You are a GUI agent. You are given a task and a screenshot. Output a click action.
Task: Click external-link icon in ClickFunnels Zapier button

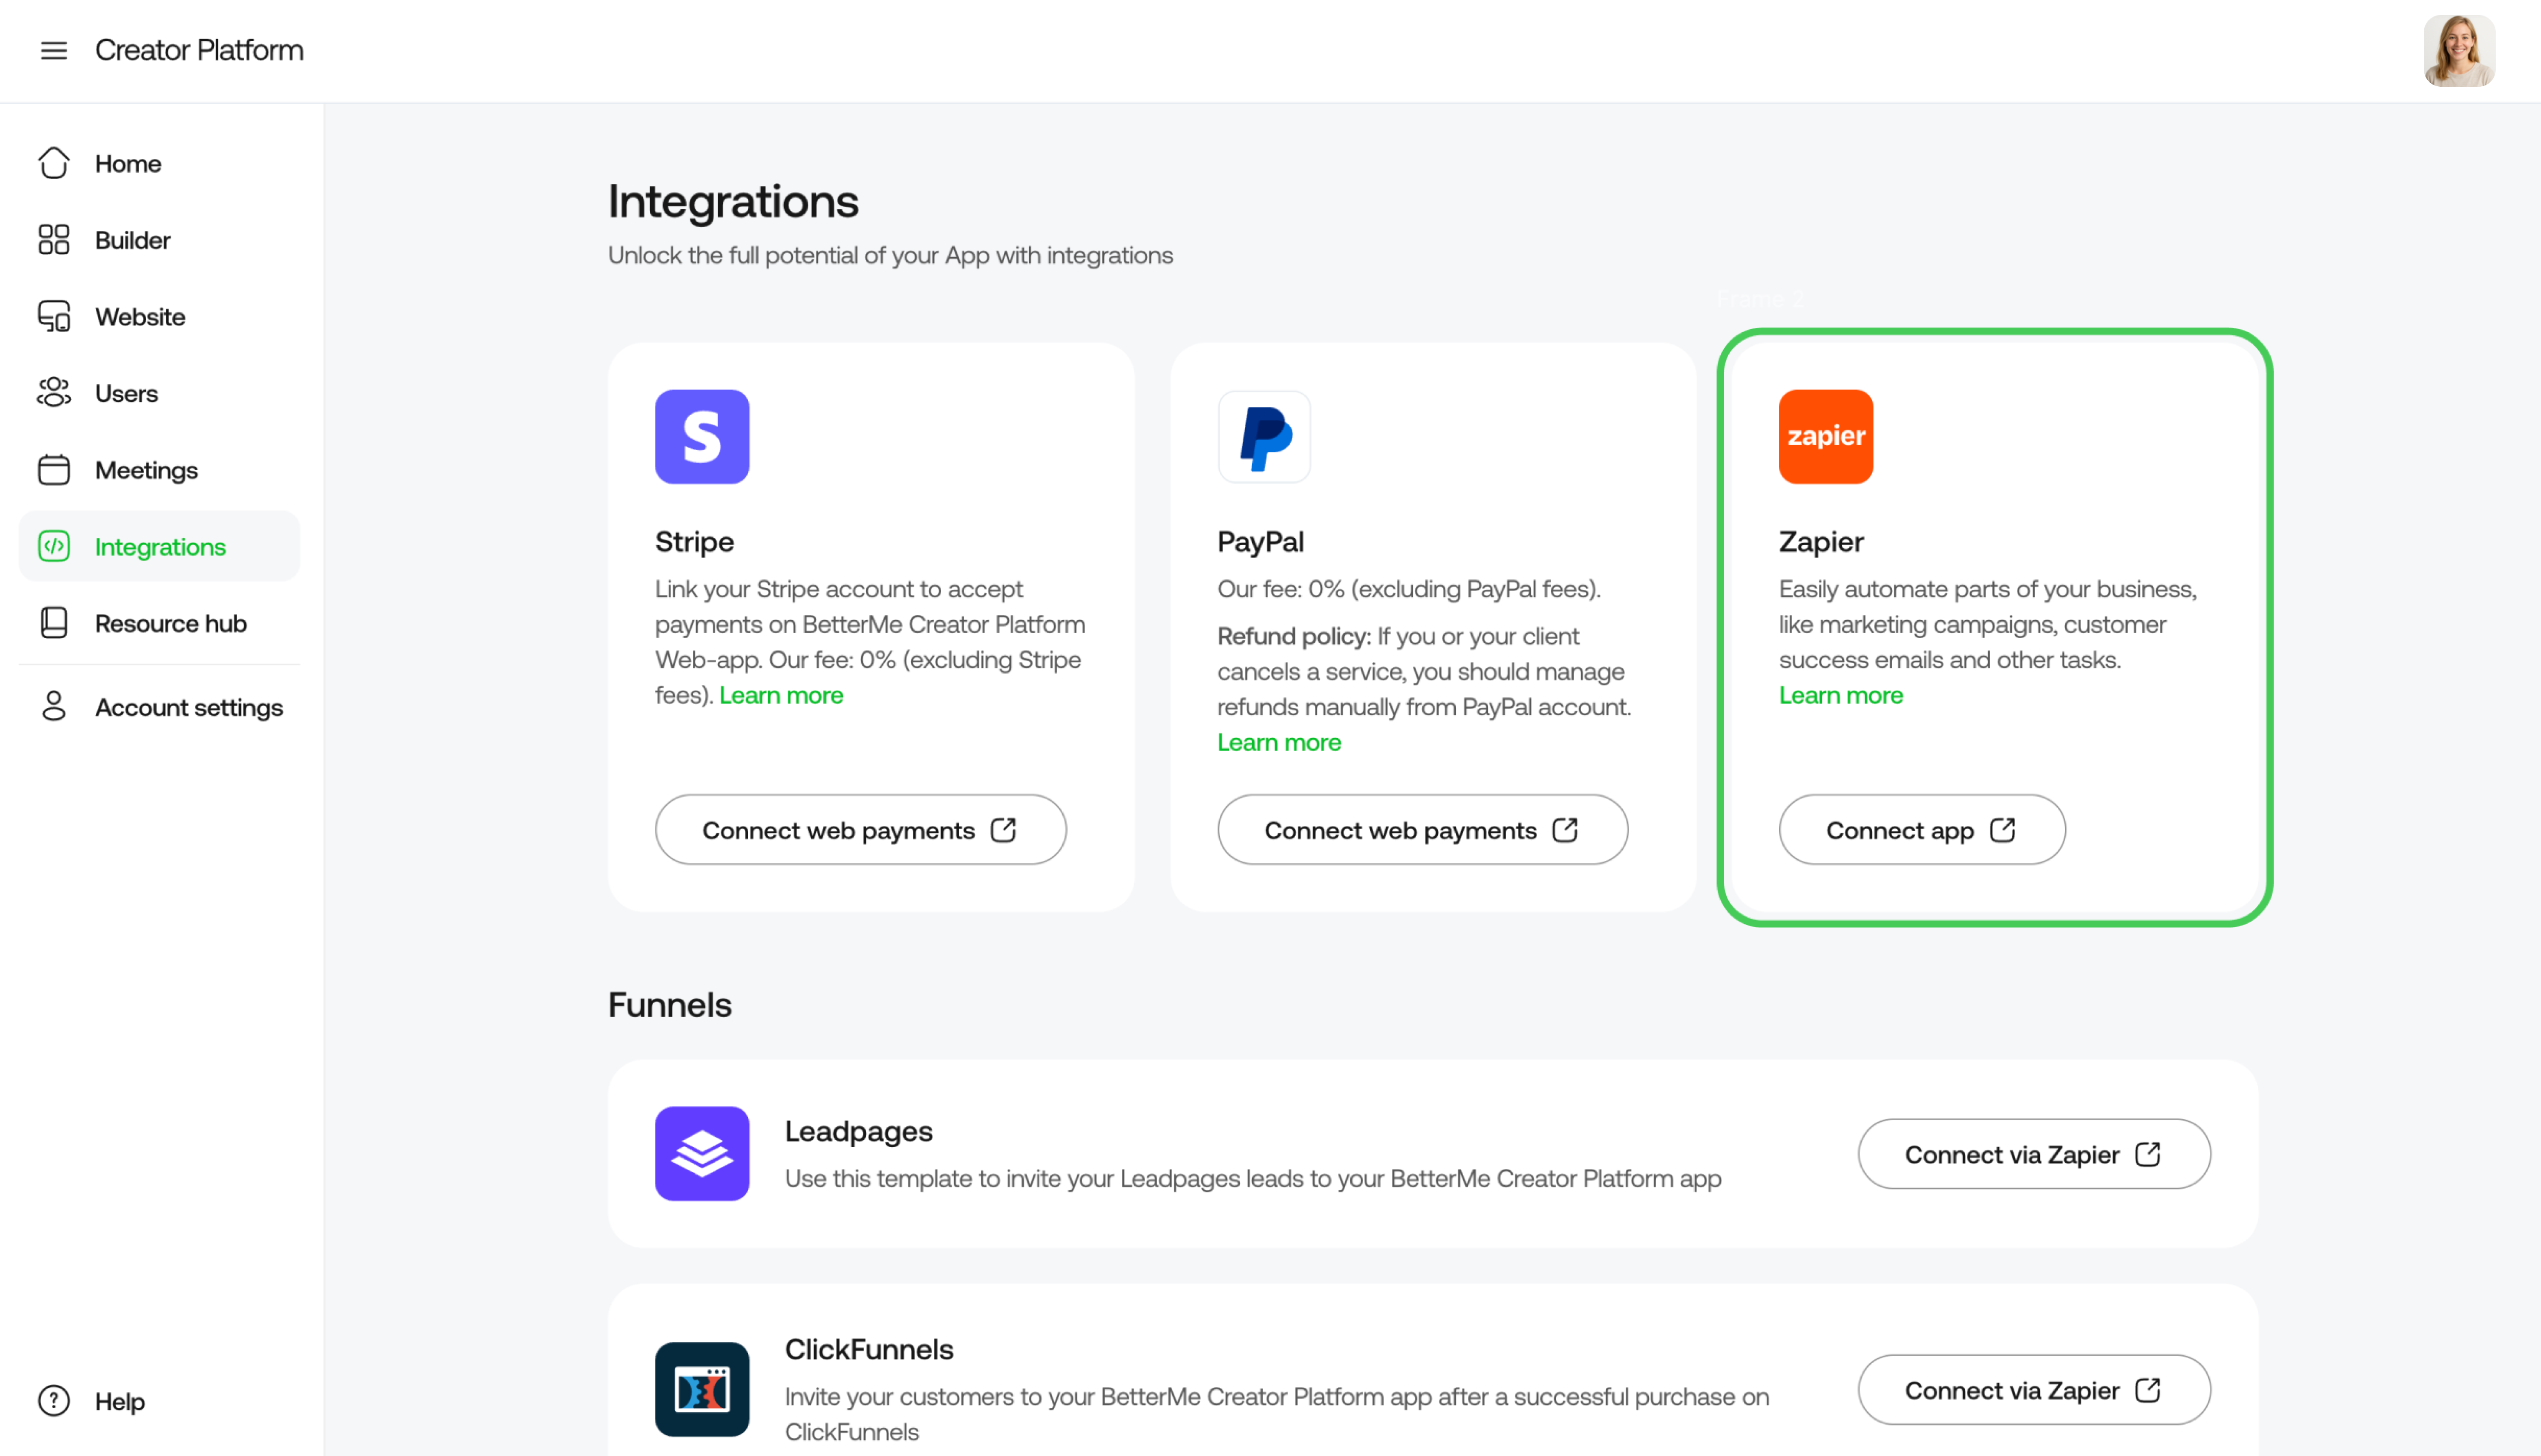(2148, 1390)
